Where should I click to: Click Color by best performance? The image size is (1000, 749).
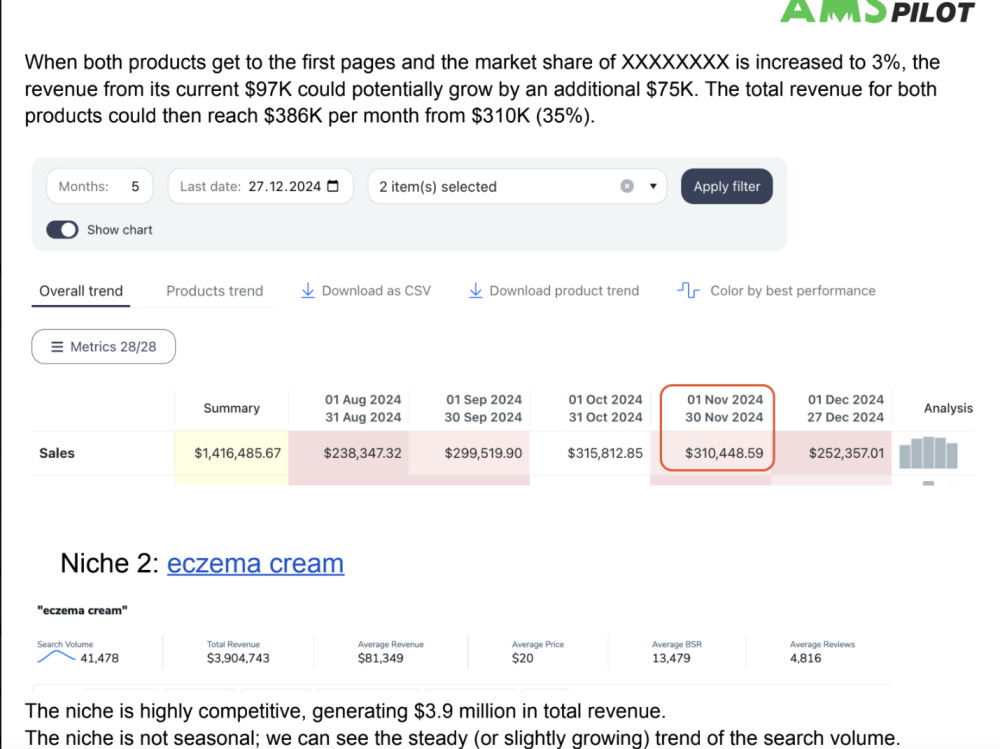(776, 291)
